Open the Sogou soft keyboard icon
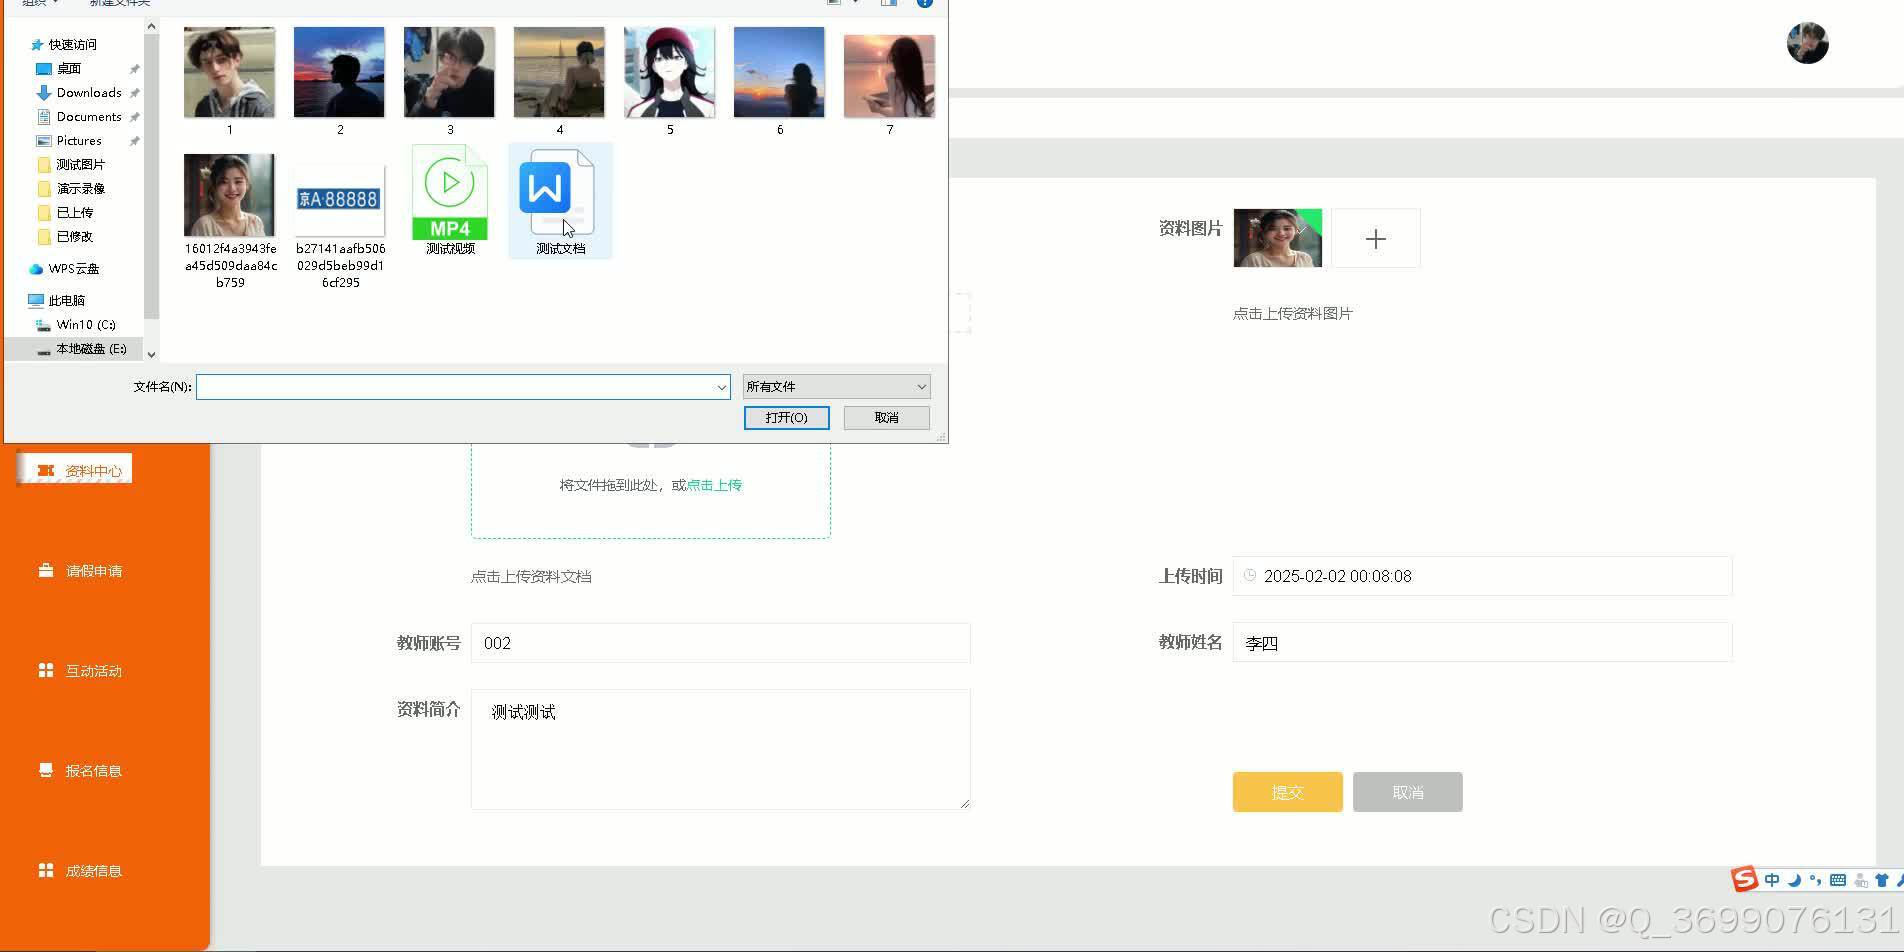This screenshot has height=952, width=1904. point(1838,879)
